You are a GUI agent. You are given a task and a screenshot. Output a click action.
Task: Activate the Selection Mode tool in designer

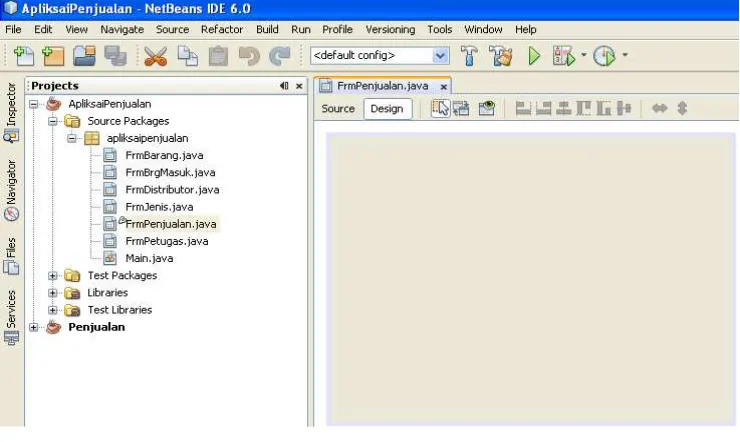click(x=440, y=108)
